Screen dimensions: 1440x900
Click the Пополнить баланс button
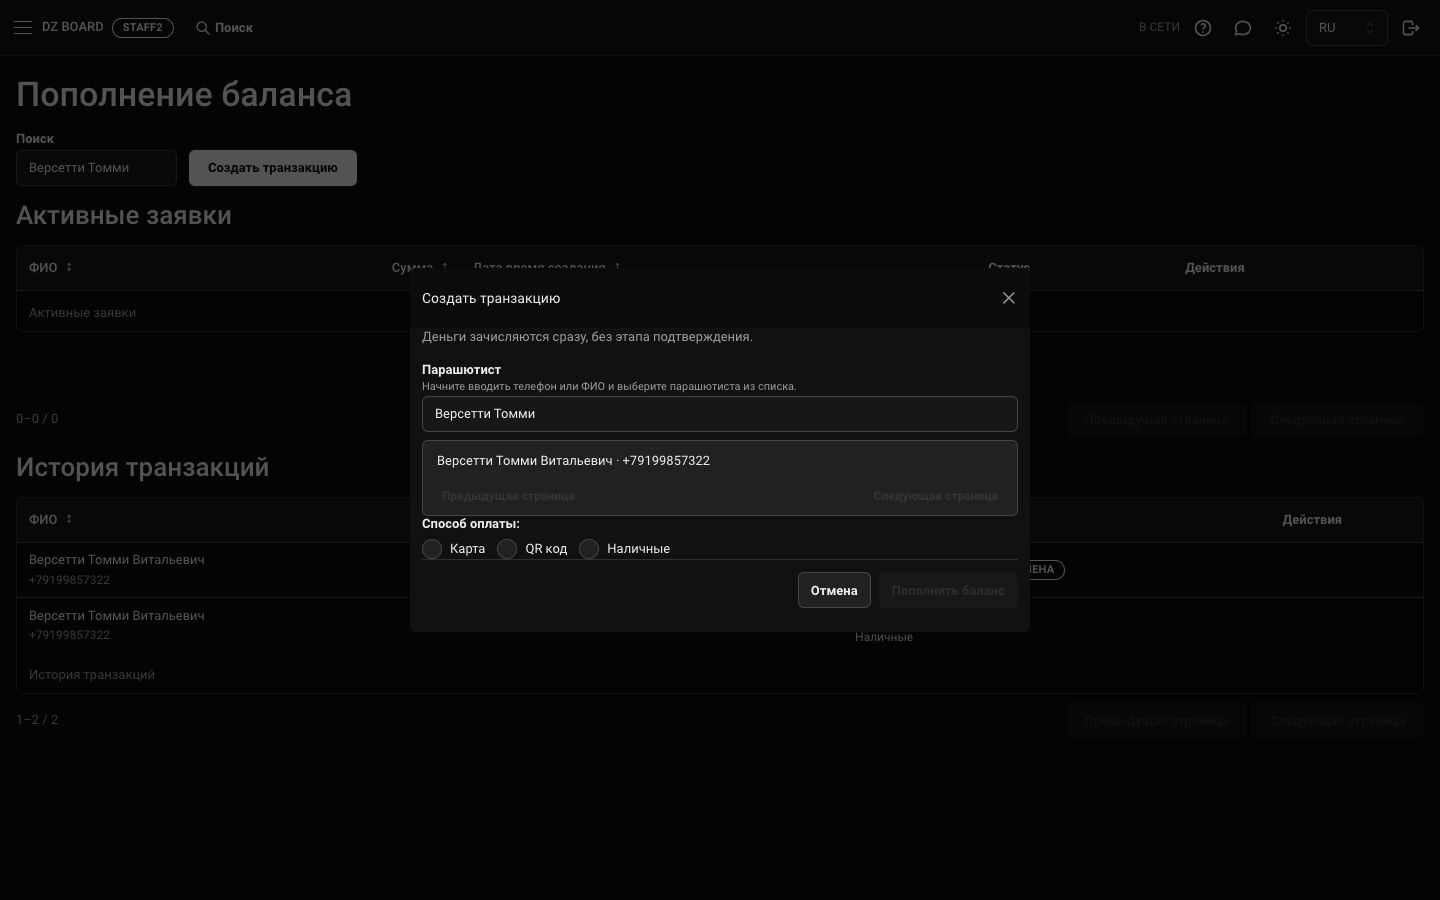click(x=948, y=590)
